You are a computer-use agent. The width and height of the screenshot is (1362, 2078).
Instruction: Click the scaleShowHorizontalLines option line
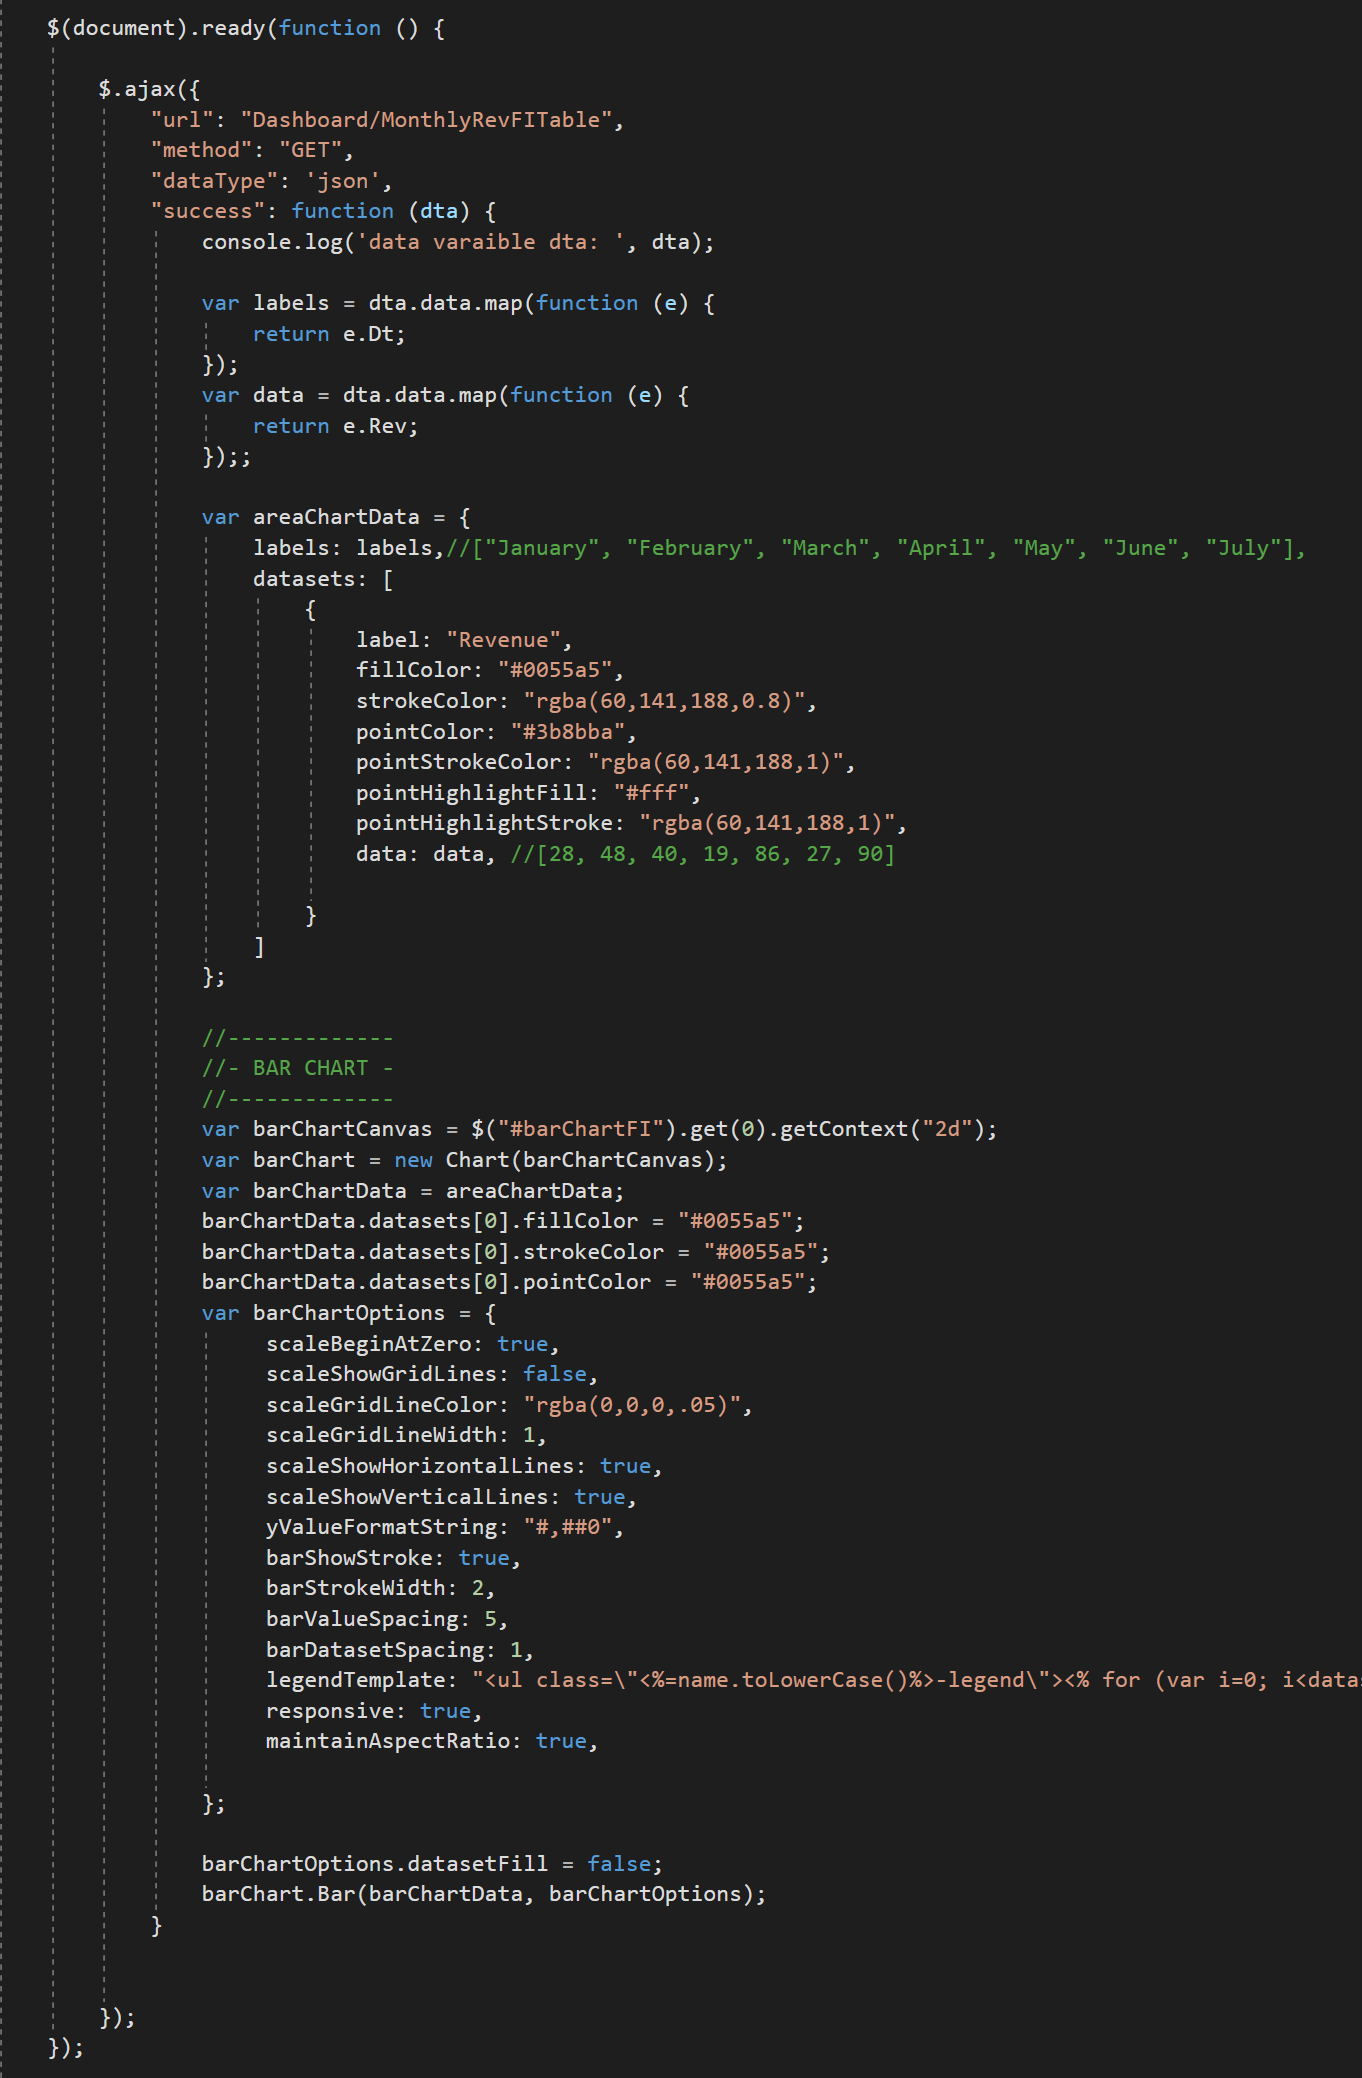pos(464,1466)
